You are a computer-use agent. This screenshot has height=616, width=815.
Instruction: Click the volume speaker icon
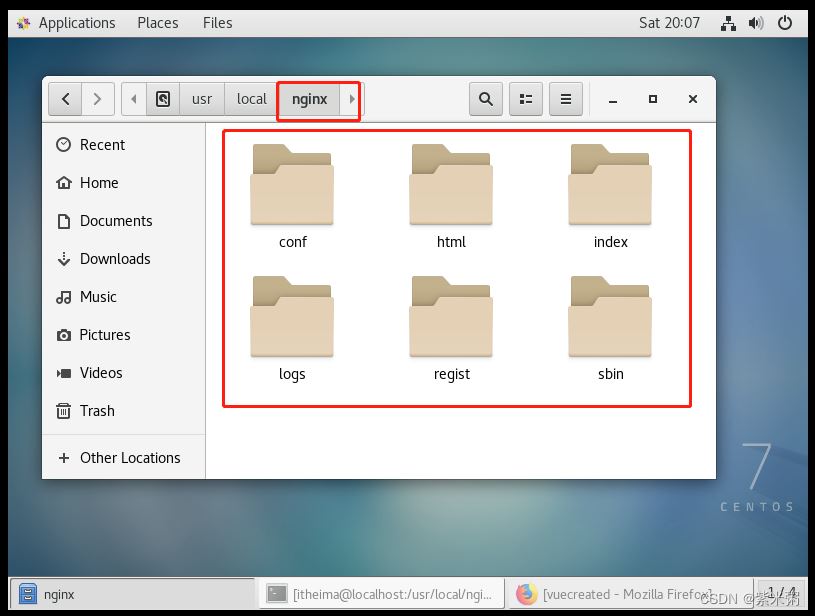(x=756, y=23)
